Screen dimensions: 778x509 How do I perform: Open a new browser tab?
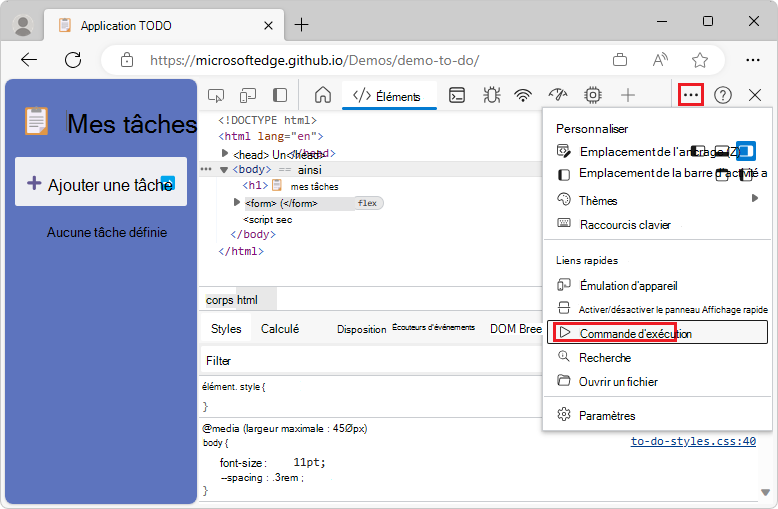[x=301, y=24]
